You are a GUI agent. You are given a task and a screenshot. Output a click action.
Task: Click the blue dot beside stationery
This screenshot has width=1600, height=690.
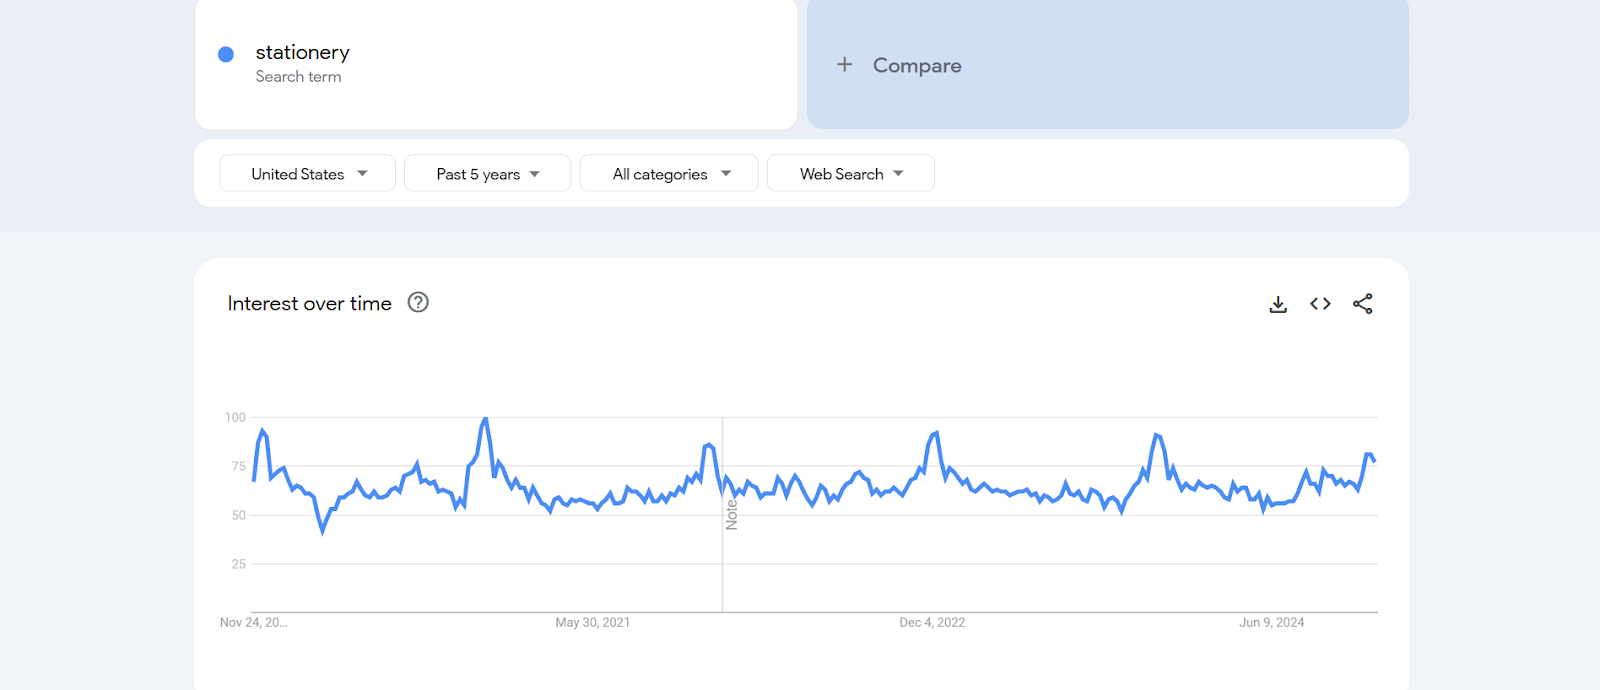click(226, 54)
